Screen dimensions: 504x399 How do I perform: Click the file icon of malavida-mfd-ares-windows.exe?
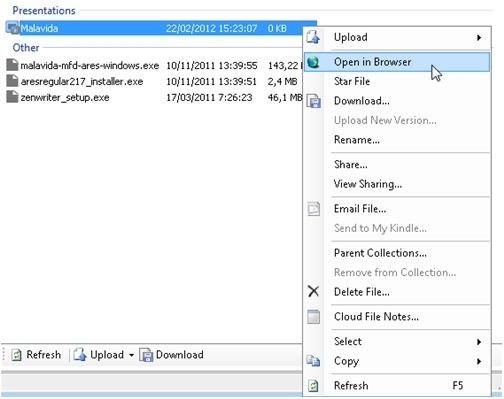coord(12,65)
